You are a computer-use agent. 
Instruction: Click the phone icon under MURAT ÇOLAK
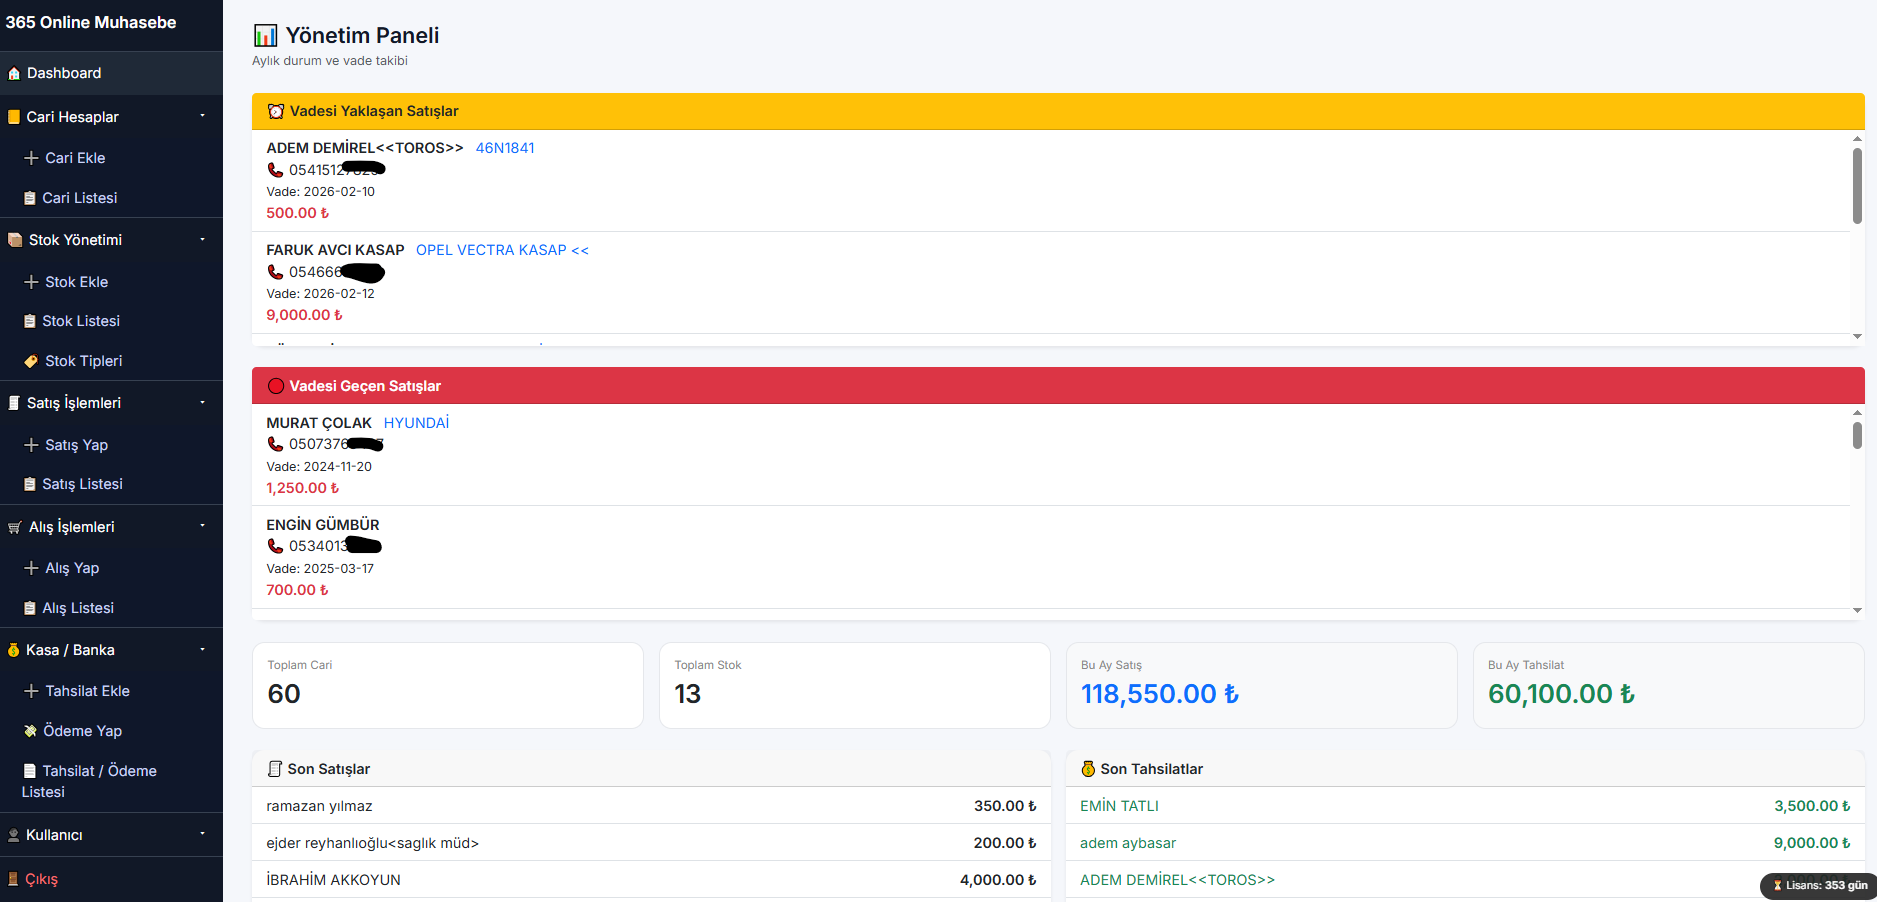point(275,444)
